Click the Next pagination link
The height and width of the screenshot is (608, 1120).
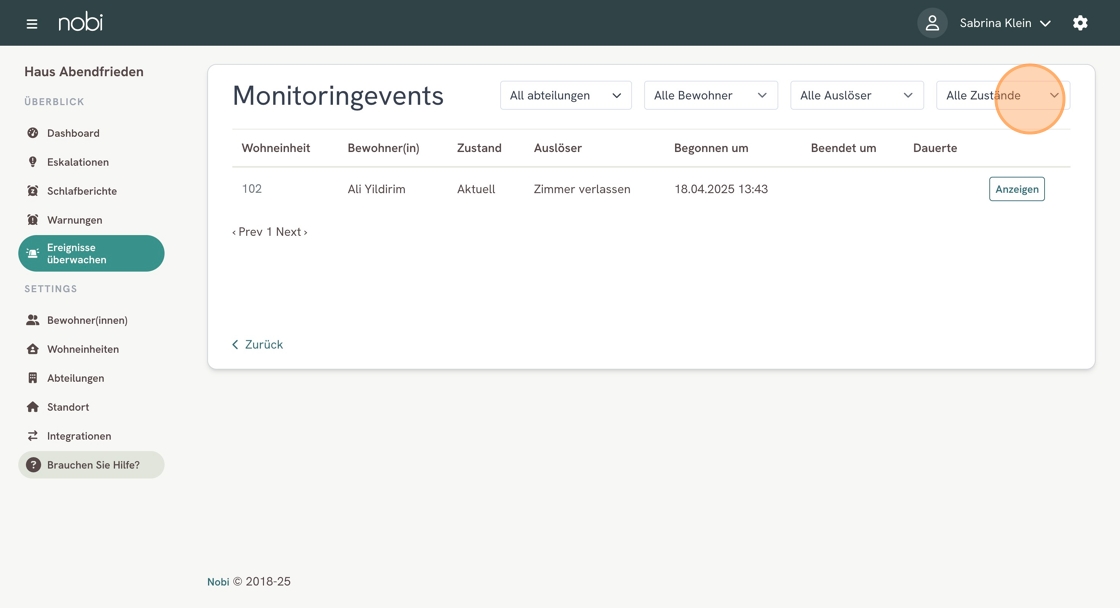coord(291,231)
